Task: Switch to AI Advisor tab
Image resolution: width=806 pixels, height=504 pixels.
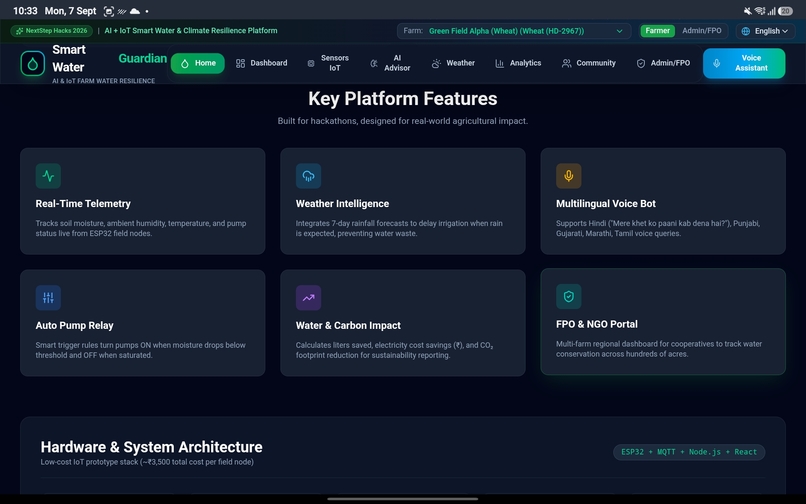Action: pos(390,63)
